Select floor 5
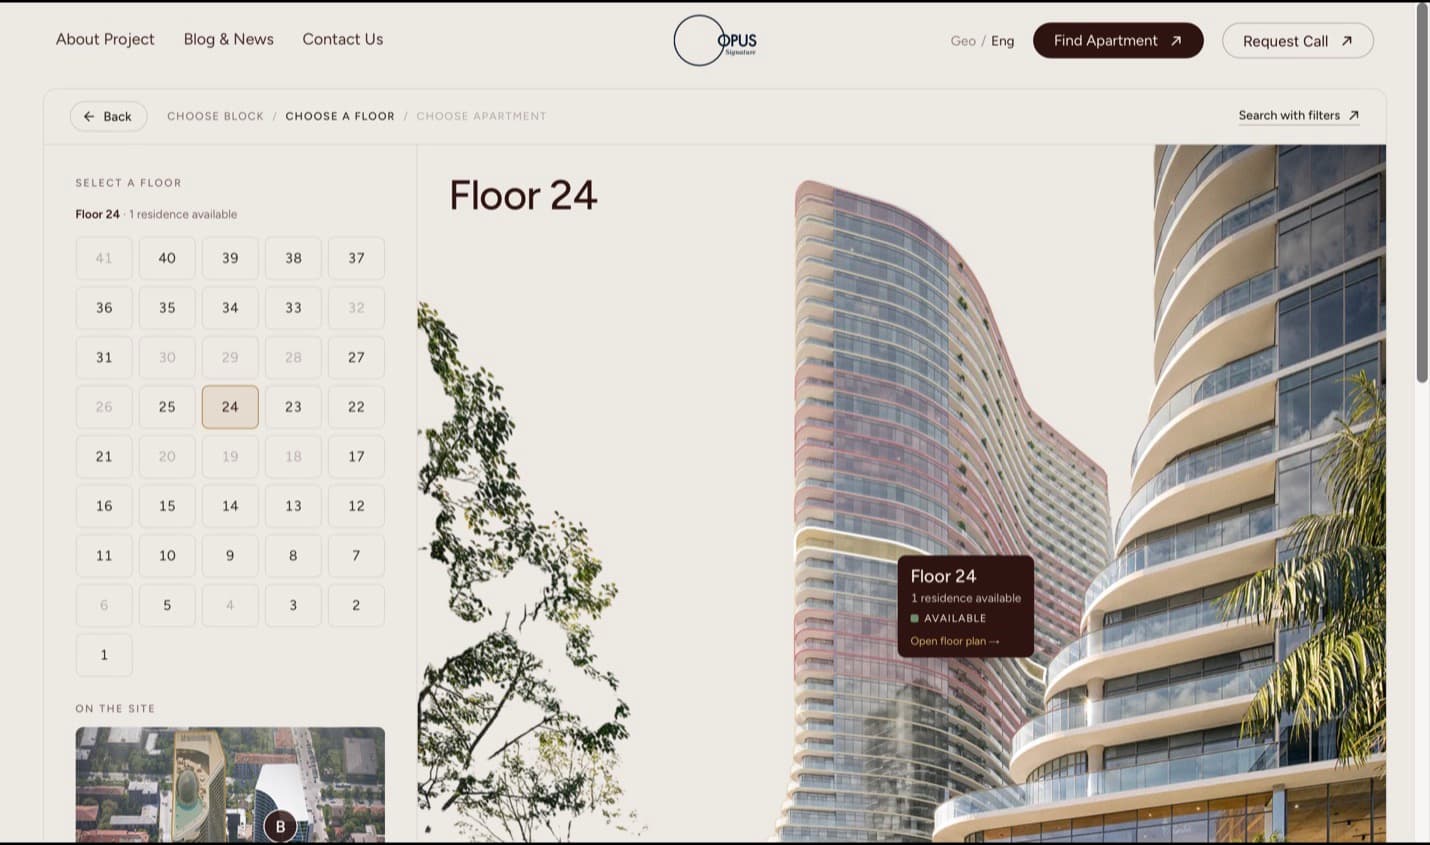The image size is (1430, 845). click(x=167, y=605)
